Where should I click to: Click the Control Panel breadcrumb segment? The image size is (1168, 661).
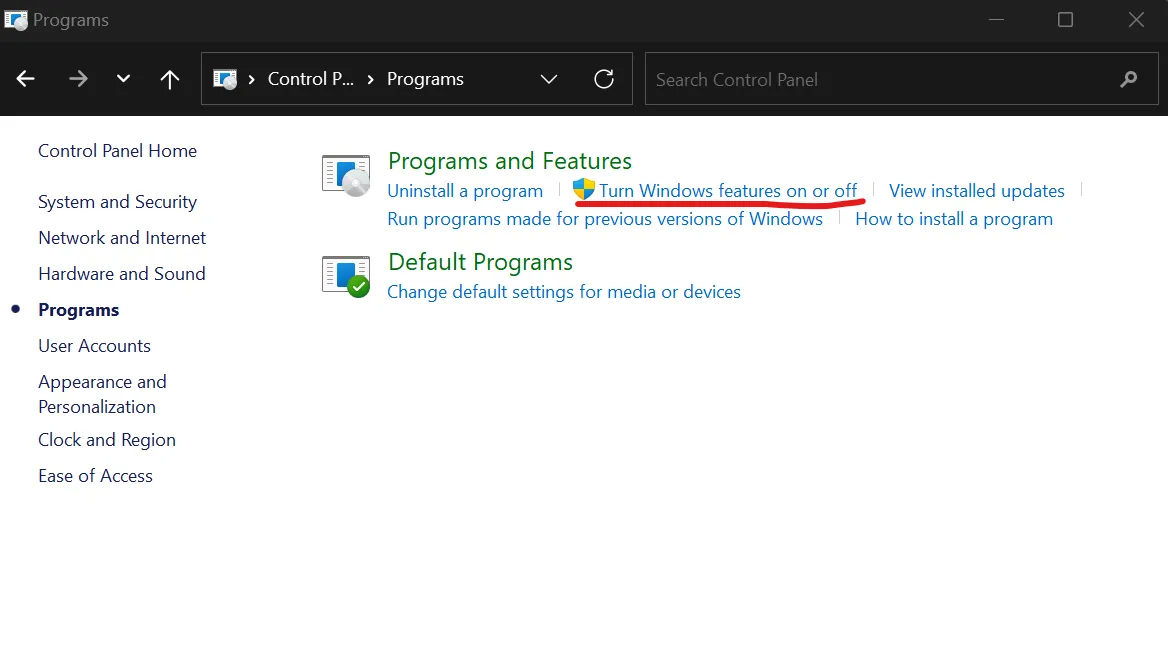(x=310, y=79)
